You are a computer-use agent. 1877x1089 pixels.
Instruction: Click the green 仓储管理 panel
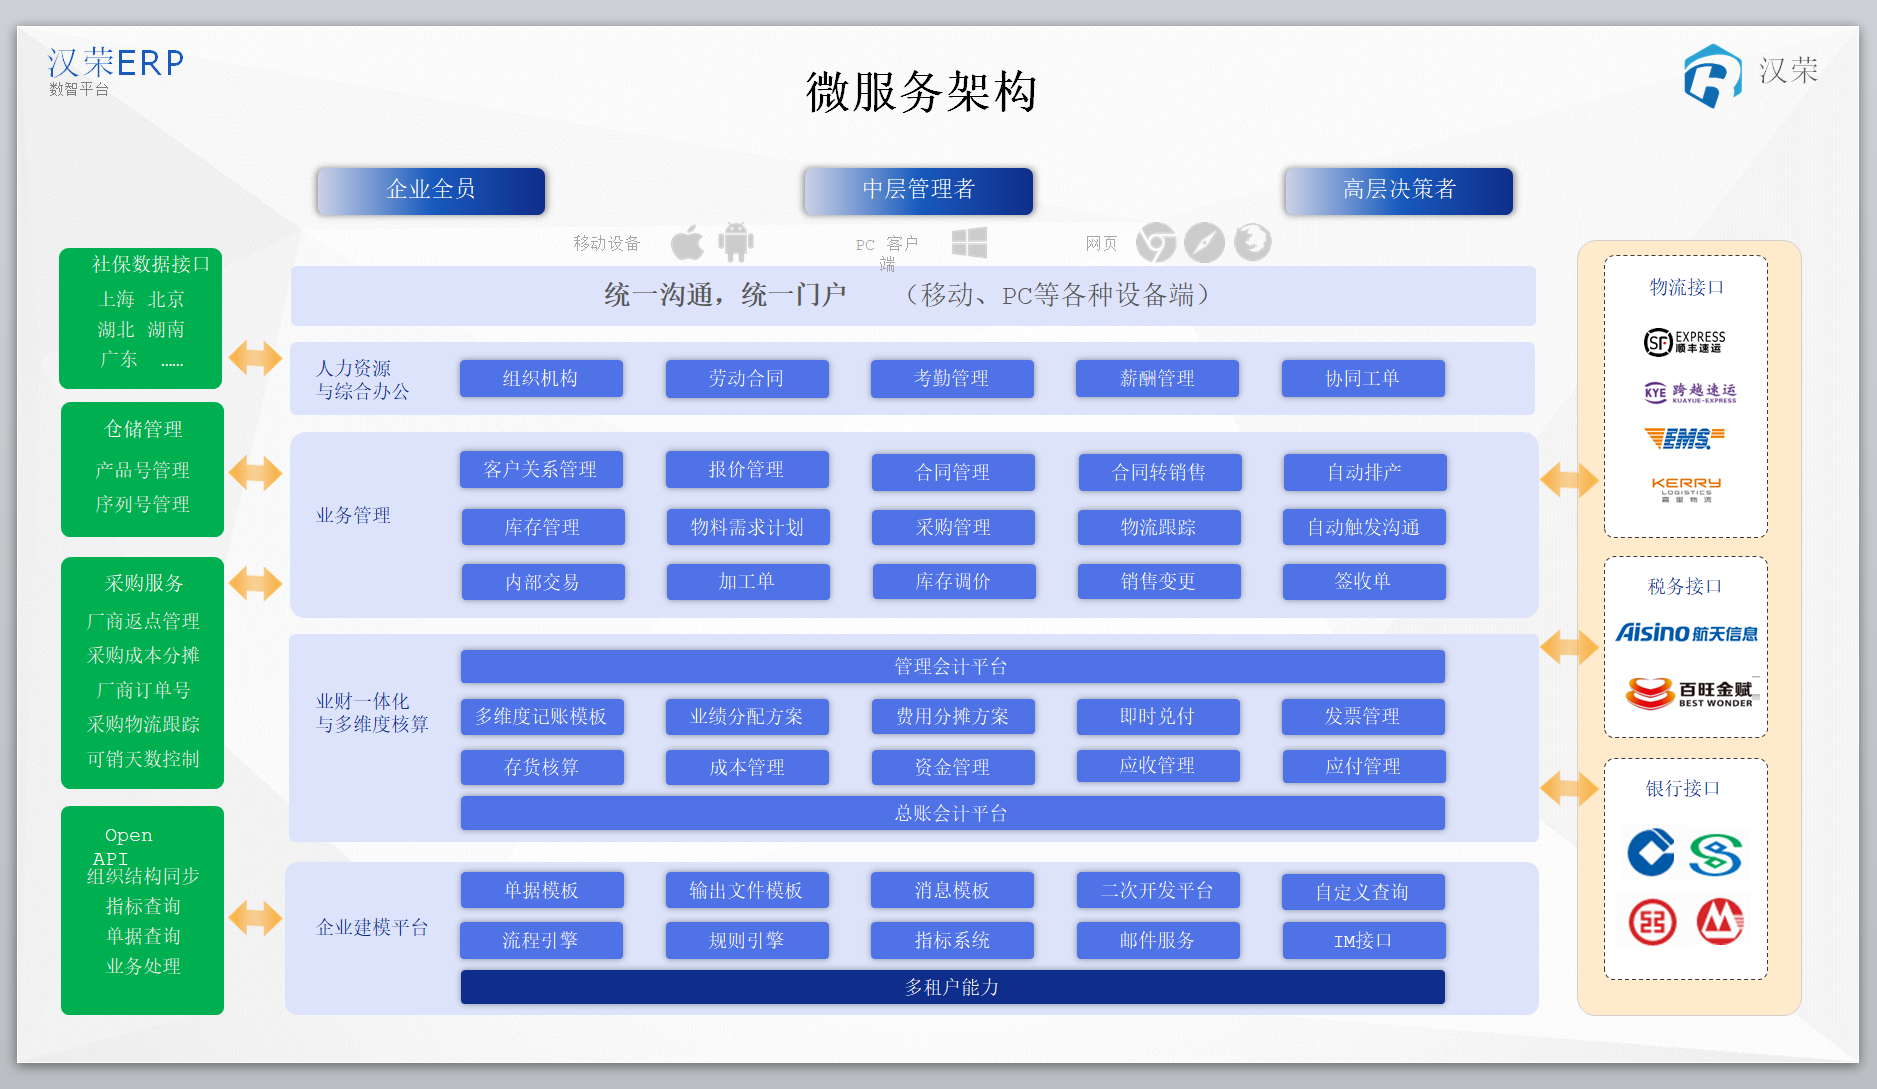point(143,469)
